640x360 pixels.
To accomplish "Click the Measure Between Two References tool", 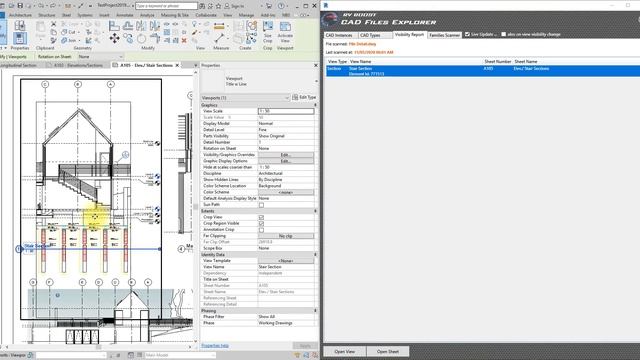I will coord(219,38).
